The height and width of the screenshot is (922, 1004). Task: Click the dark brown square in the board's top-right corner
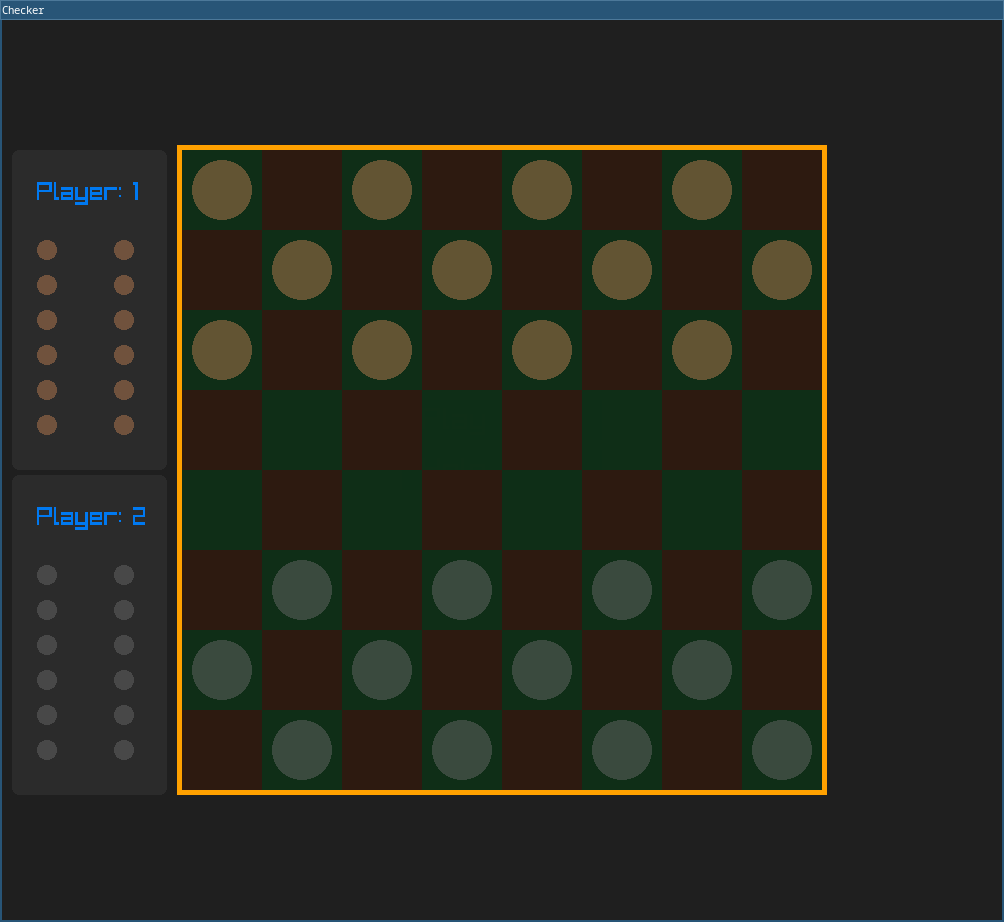pyautogui.click(x=782, y=190)
